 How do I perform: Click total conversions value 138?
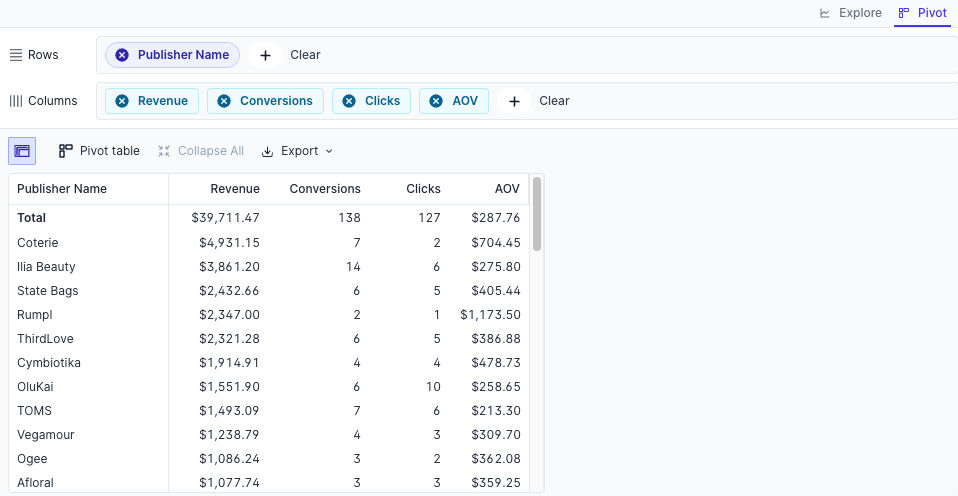349,218
